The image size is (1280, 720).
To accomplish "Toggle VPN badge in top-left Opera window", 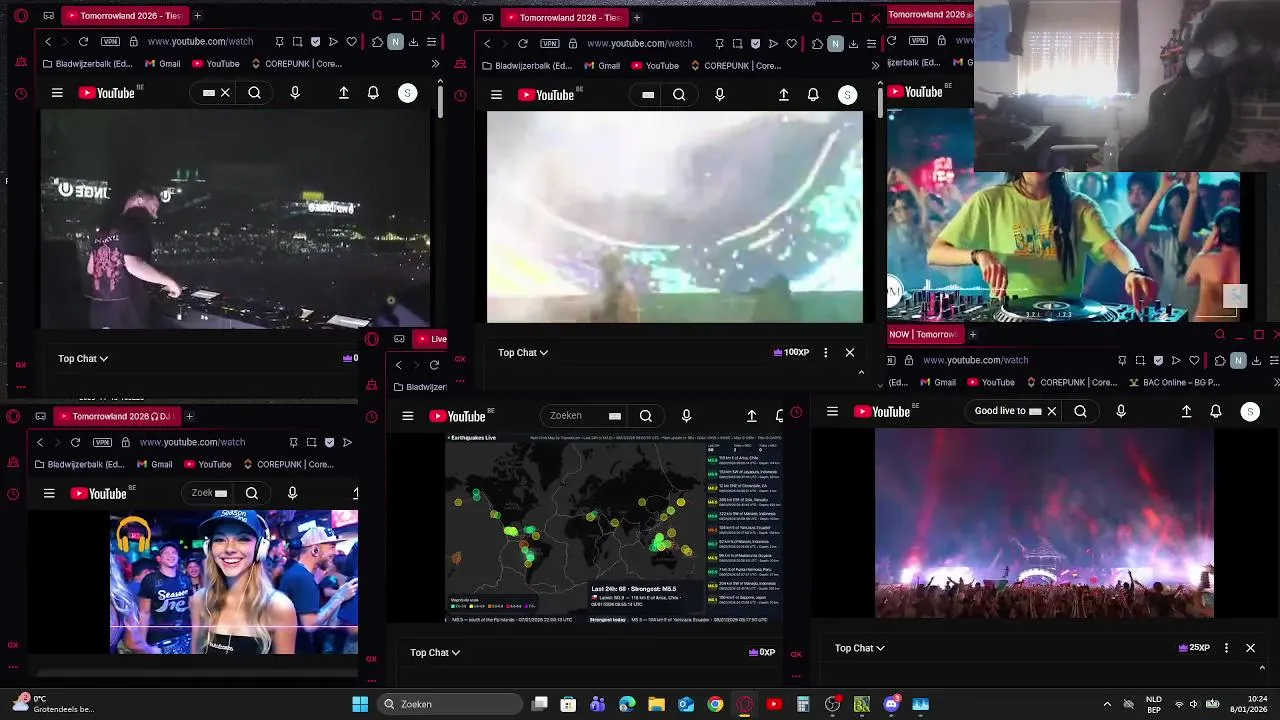I will pos(110,42).
